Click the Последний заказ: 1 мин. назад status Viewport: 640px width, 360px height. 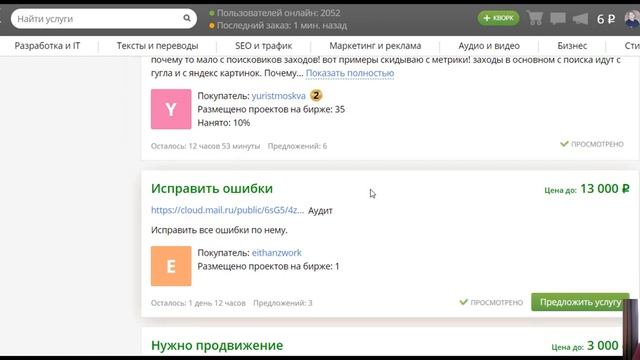278,25
